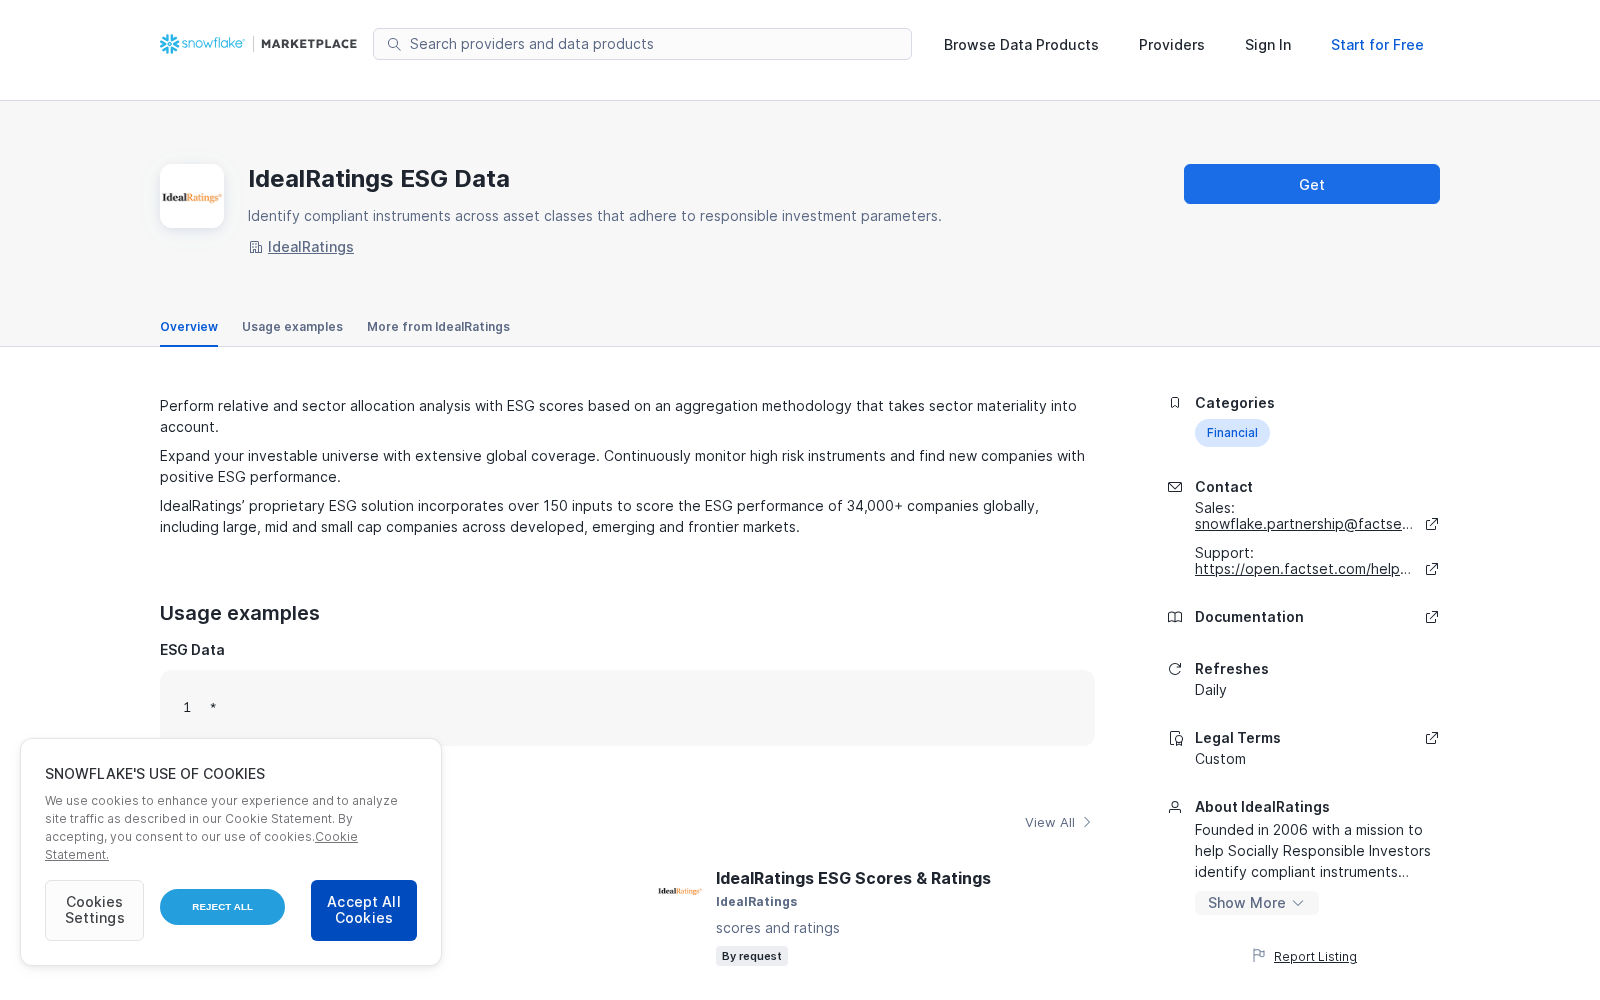Open the Legal Terms external link icon
This screenshot has height=1000, width=1600.
point(1432,738)
